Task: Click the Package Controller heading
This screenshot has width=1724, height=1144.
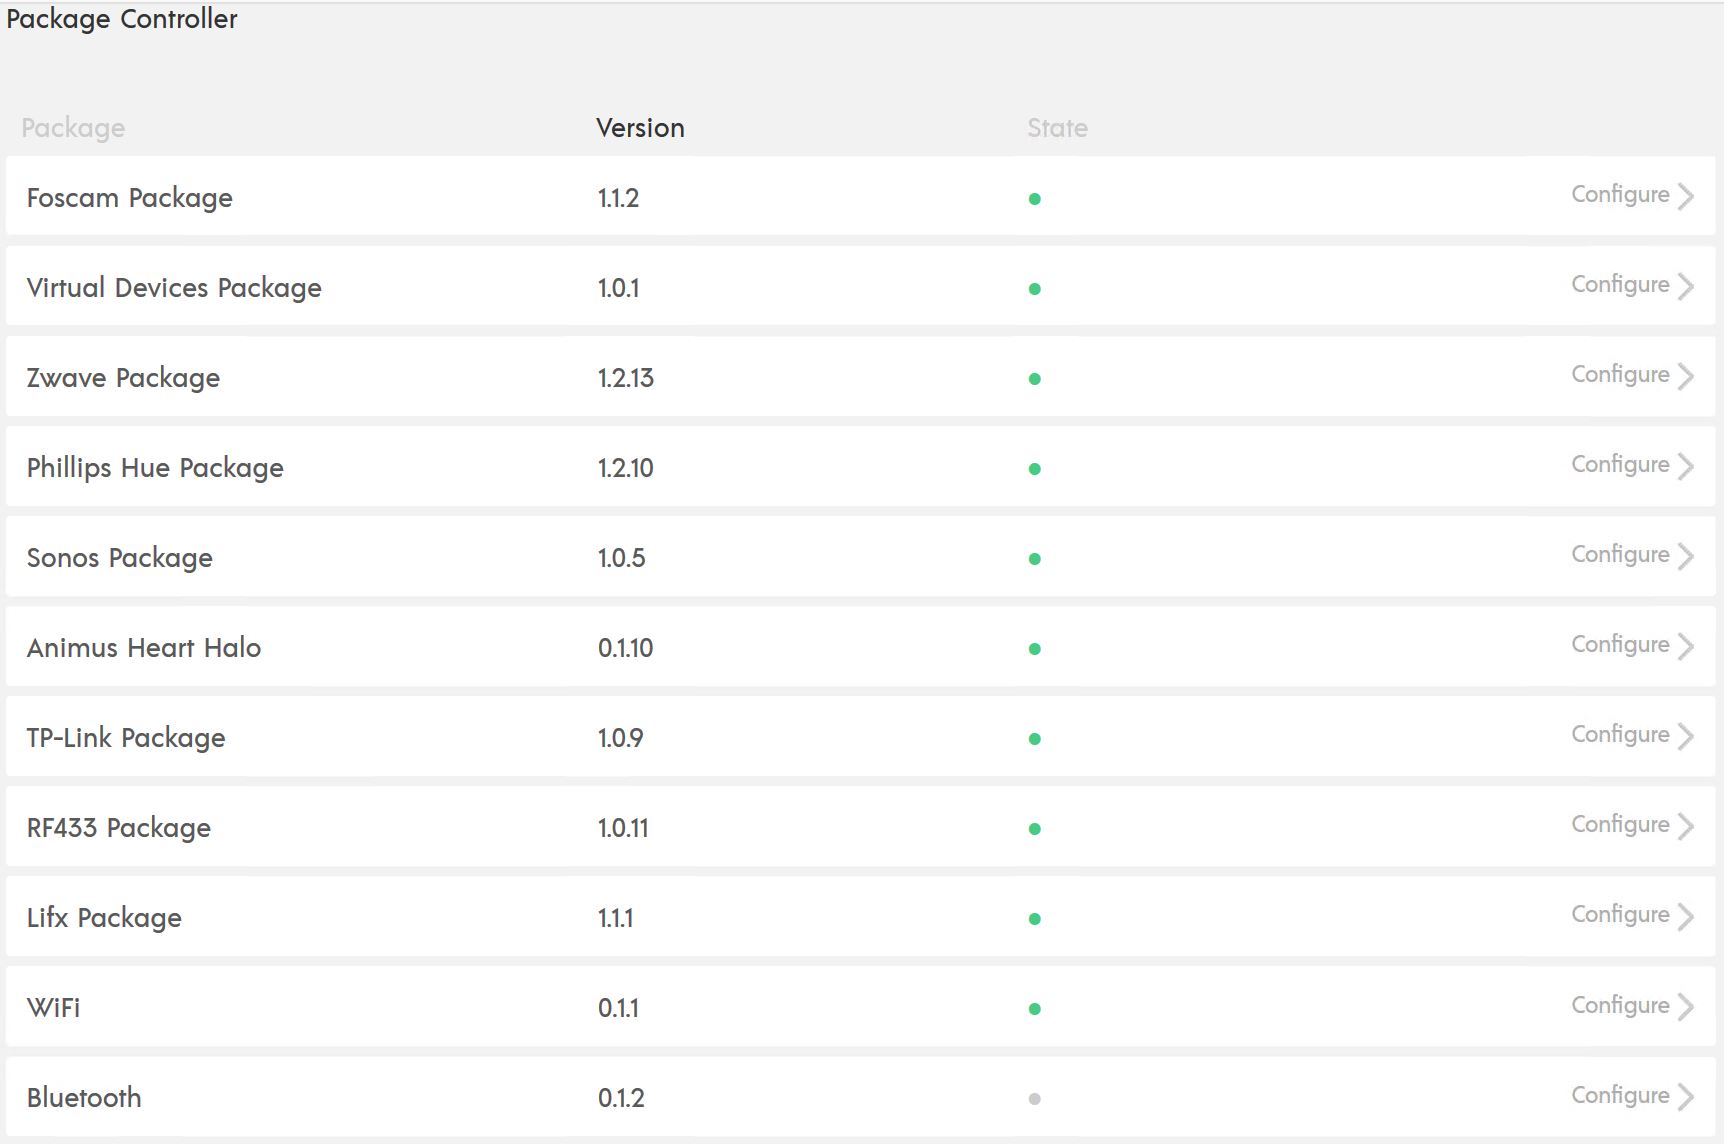Action: point(122,19)
